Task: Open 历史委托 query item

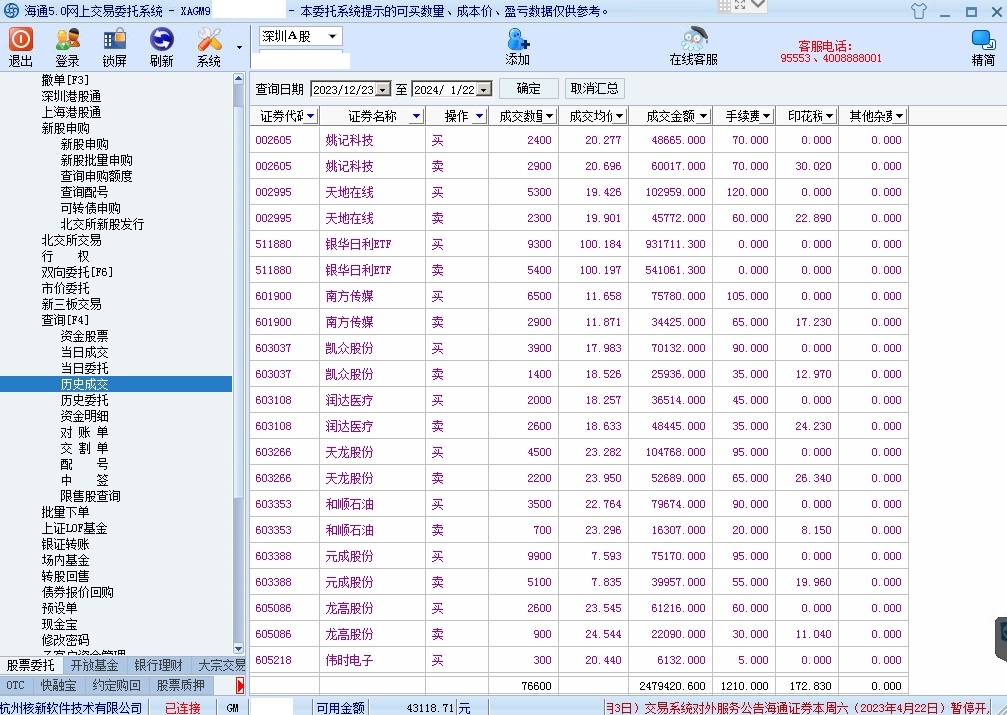Action: 84,400
